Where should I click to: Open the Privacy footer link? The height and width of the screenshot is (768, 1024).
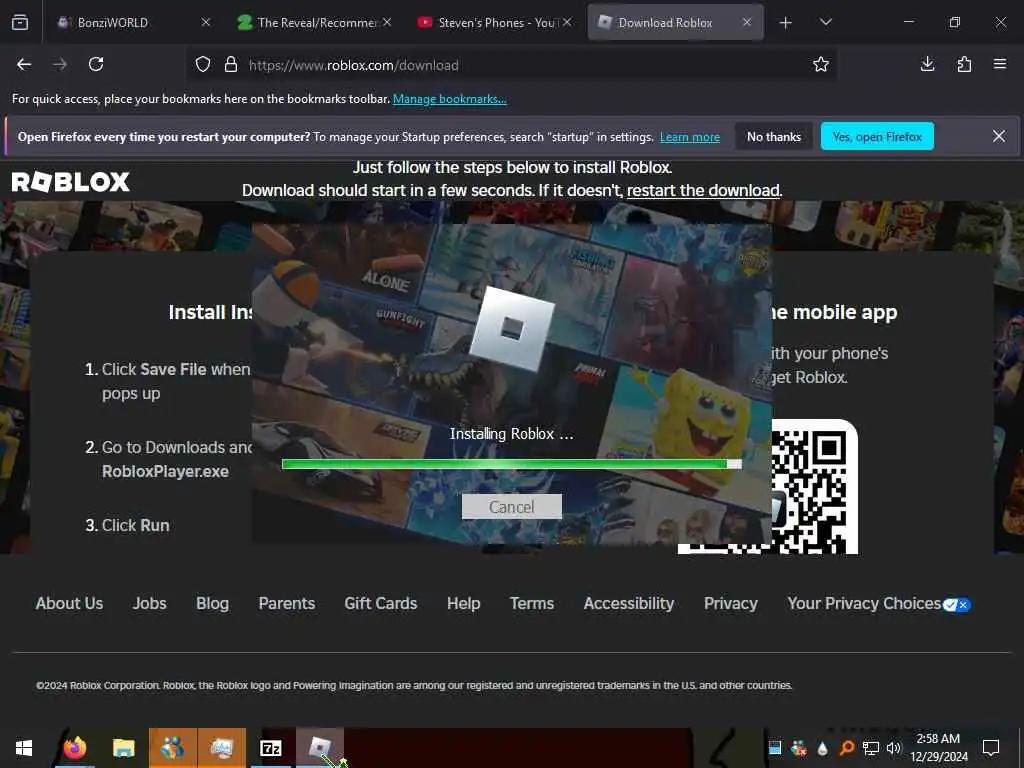pyautogui.click(x=731, y=603)
